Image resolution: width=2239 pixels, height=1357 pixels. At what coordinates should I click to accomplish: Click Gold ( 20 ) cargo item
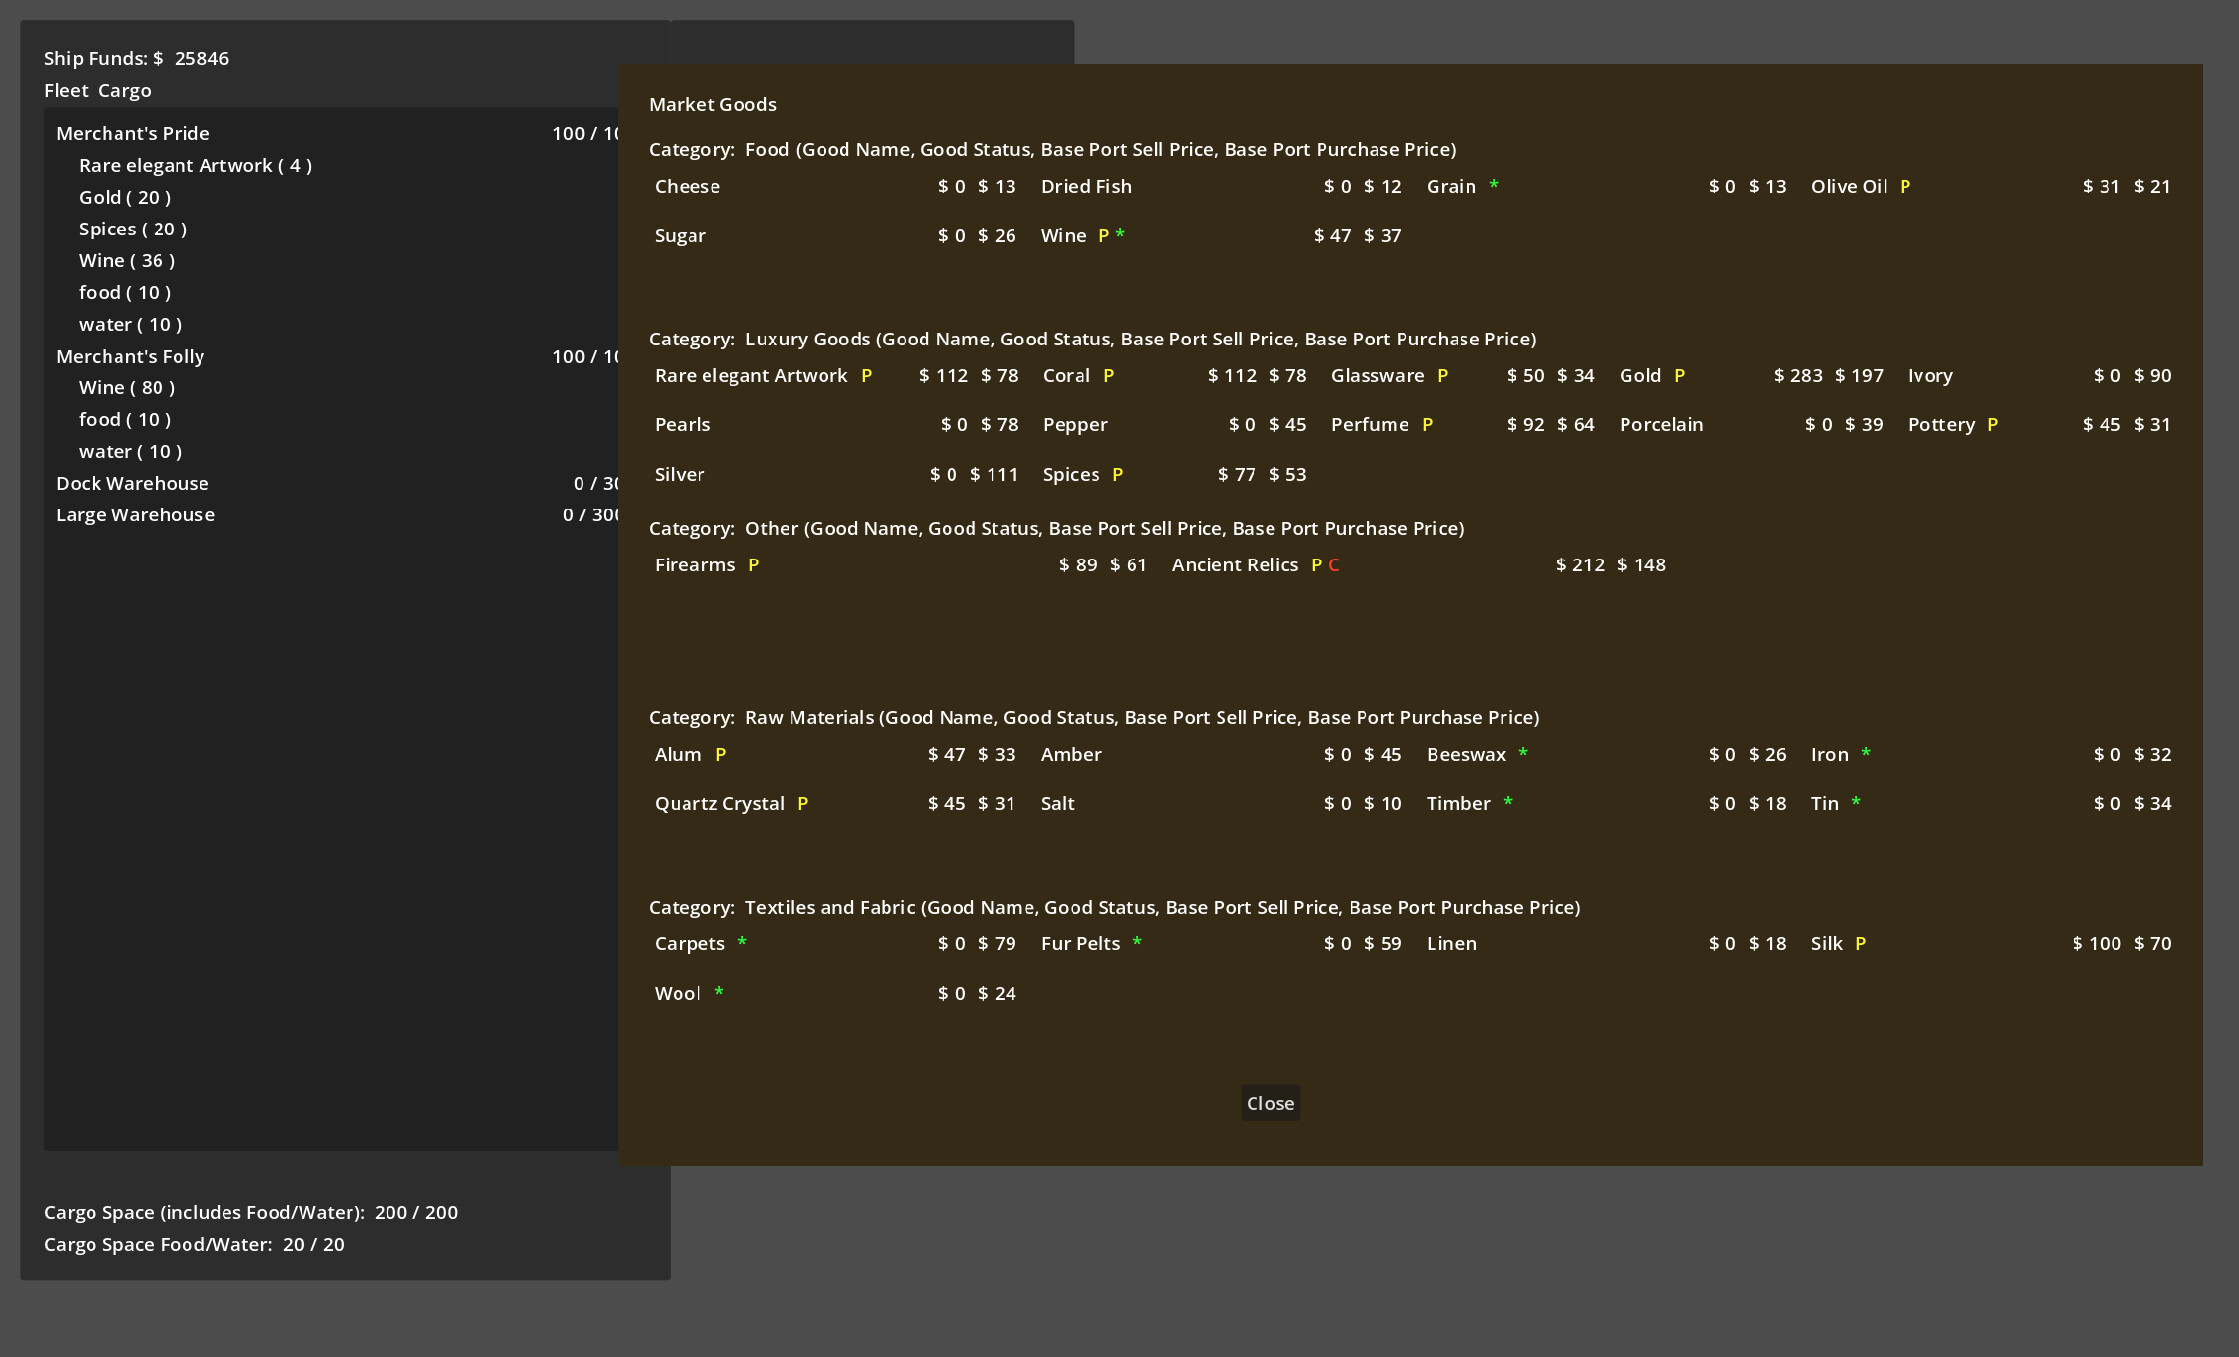coord(125,197)
